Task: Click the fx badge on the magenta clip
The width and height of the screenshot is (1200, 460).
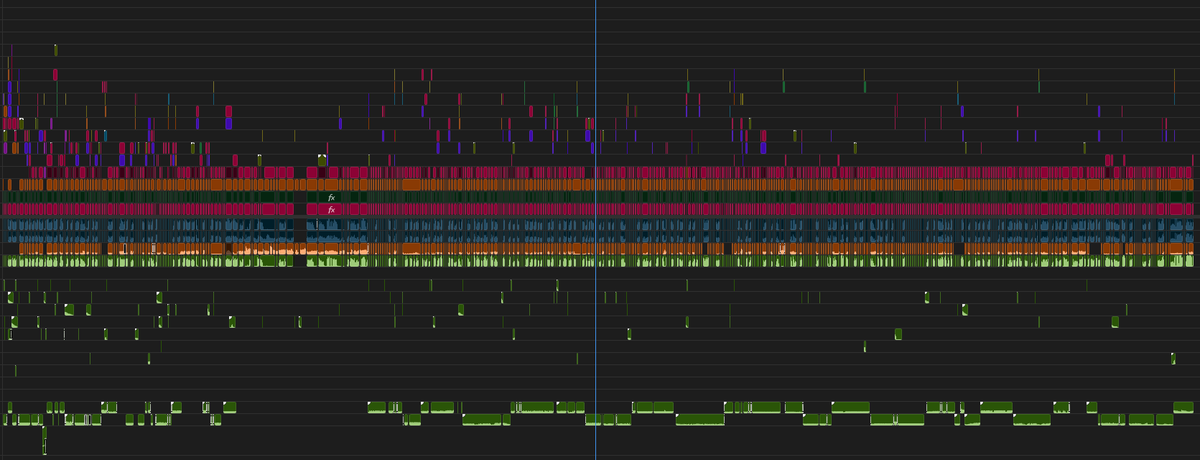Action: click(x=331, y=210)
